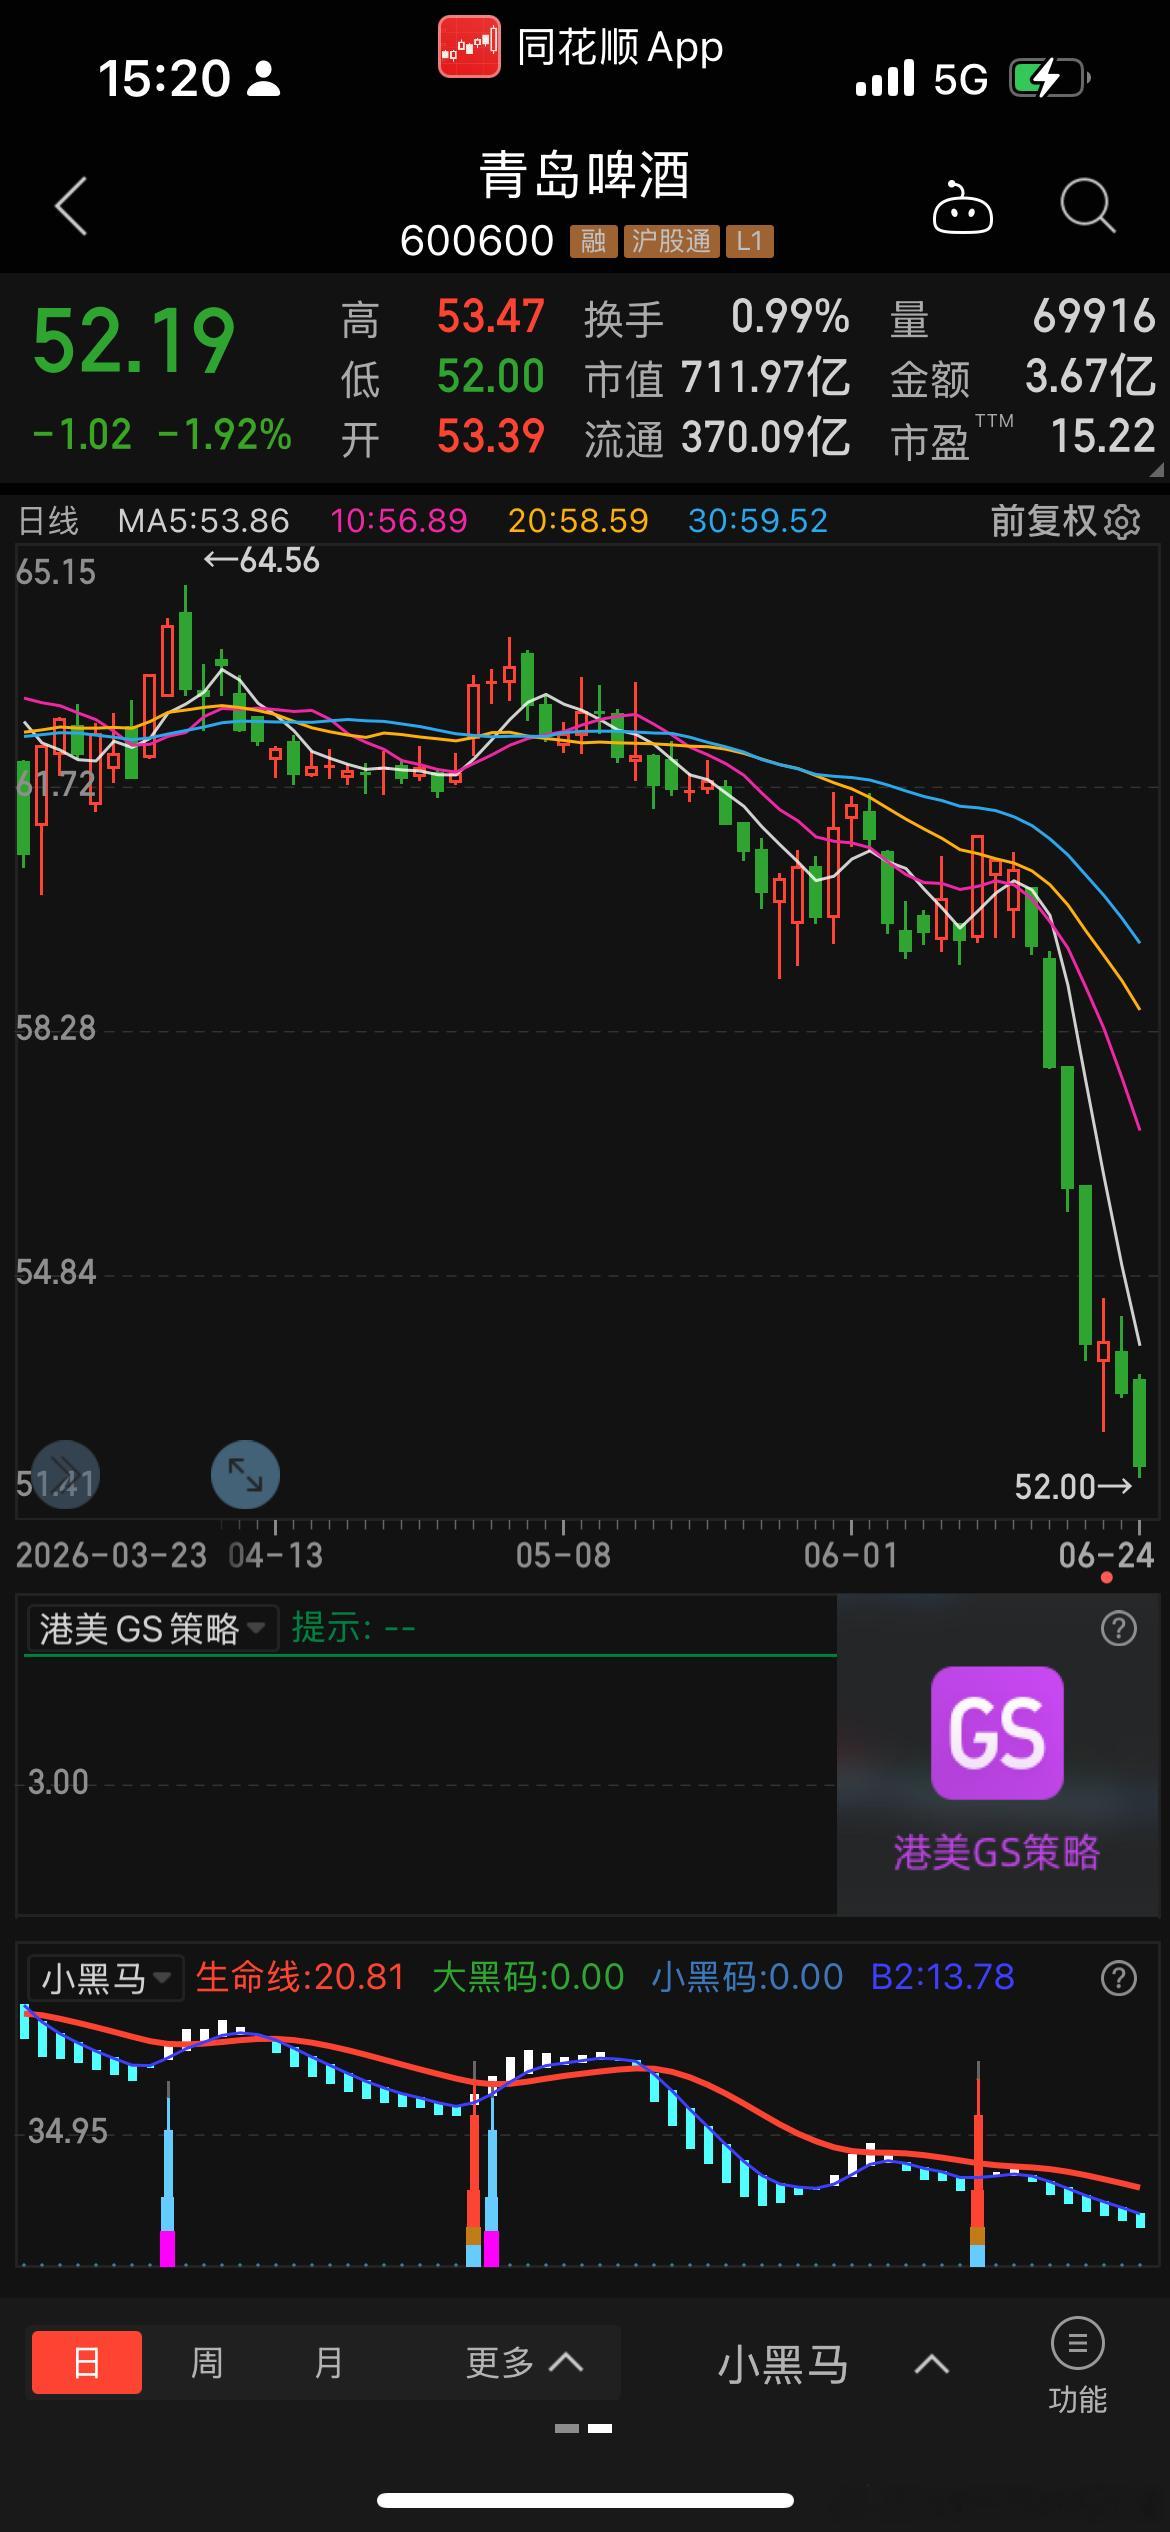Switch to 周 weekly chart tab
1170x2532 pixels.
coord(207,2363)
